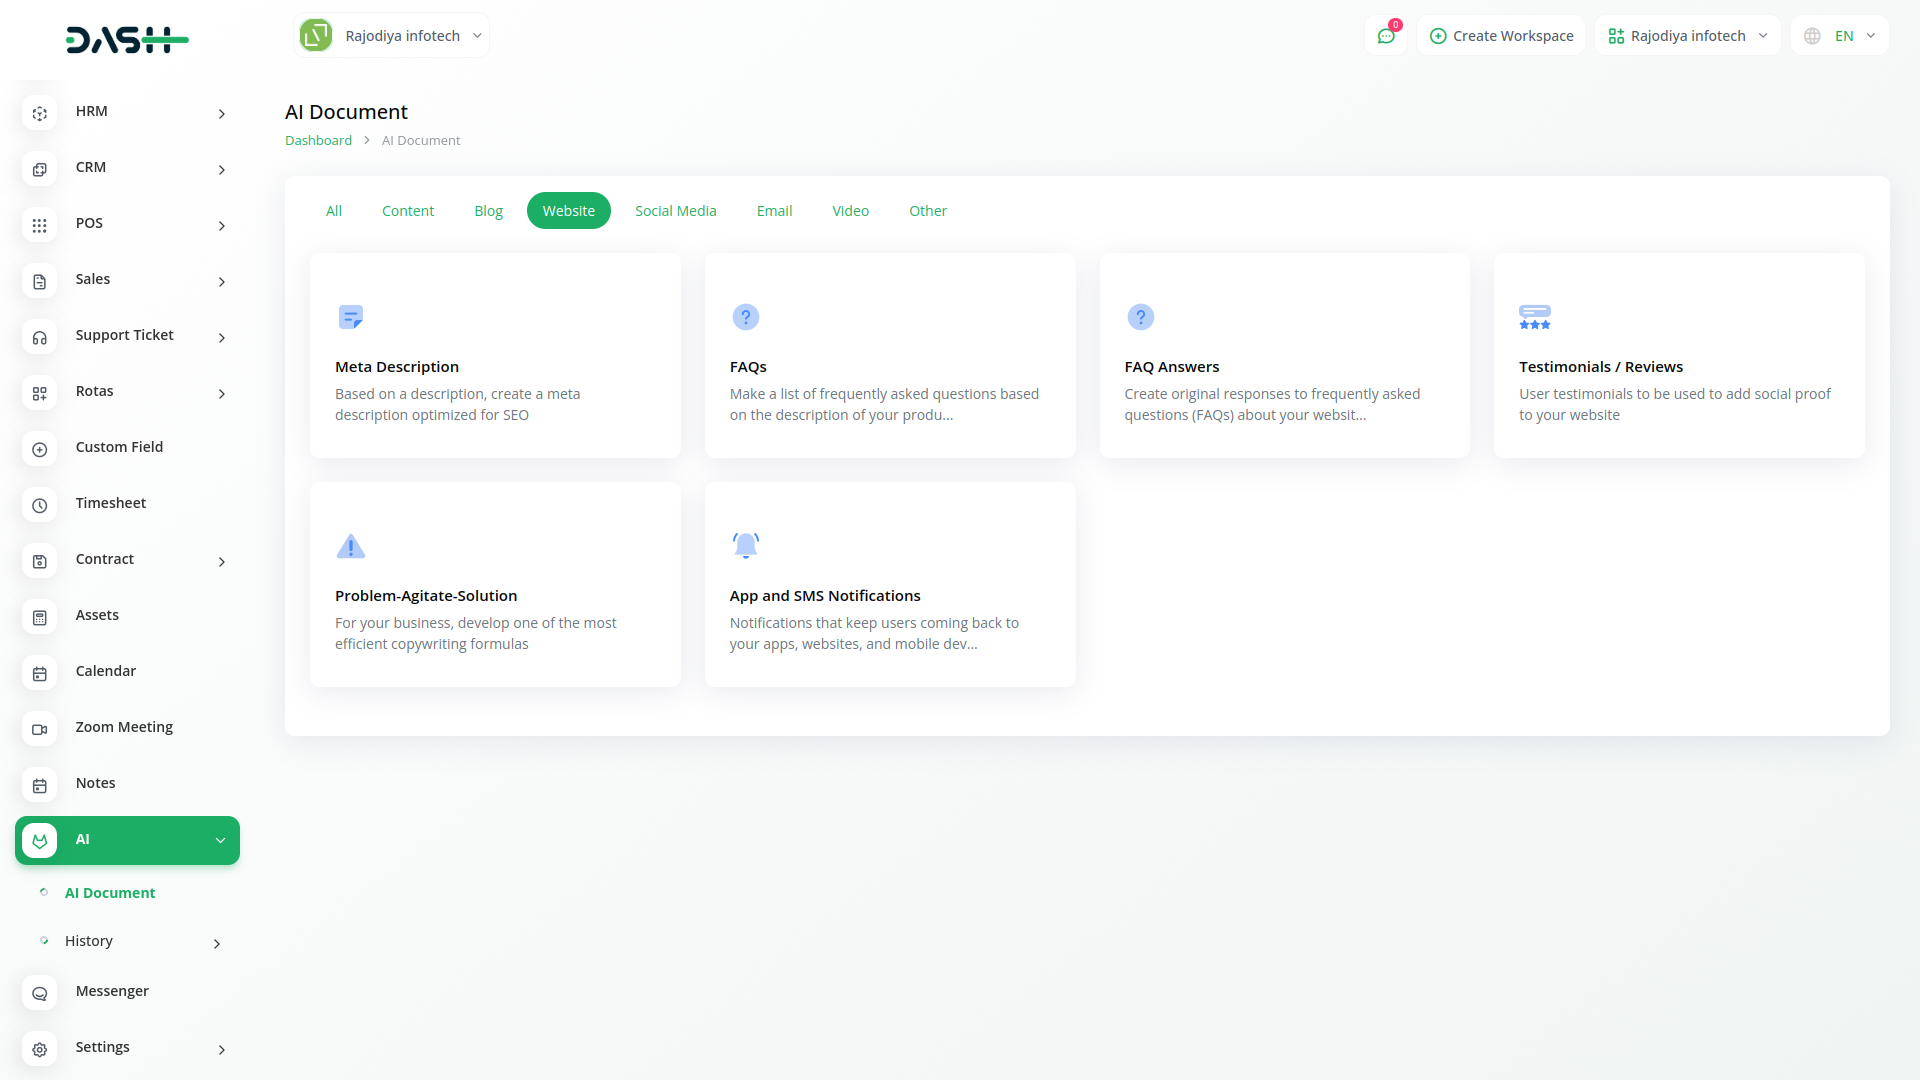Click the Testimonials star rating icon
Image resolution: width=1920 pixels, height=1080 pixels.
click(x=1534, y=317)
